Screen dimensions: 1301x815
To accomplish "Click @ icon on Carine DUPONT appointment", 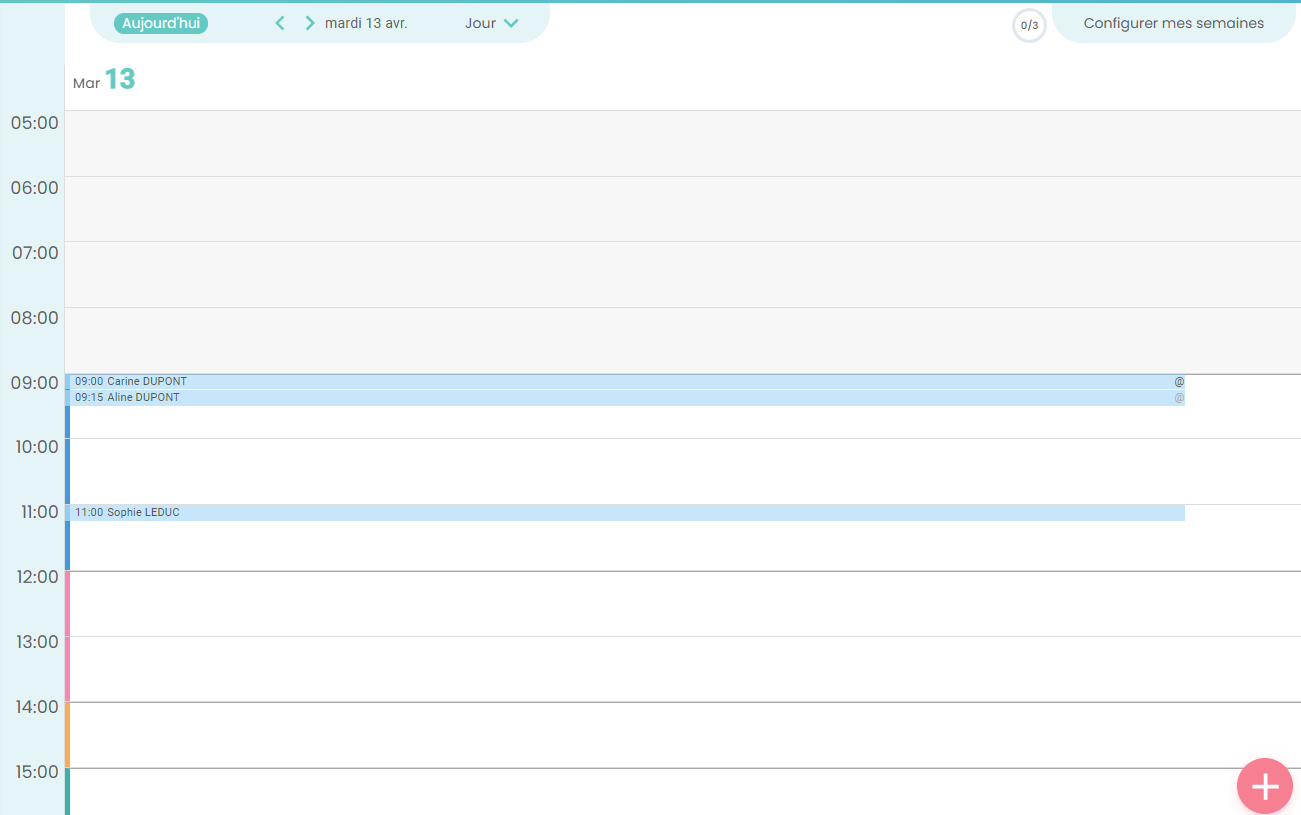I will 1179,382.
